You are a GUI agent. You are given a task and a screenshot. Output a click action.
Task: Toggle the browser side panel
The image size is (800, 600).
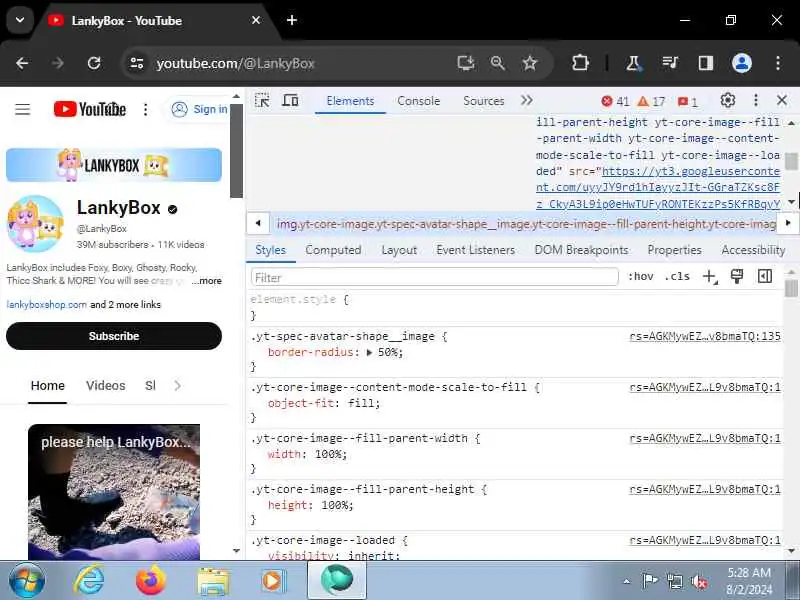[x=706, y=63]
